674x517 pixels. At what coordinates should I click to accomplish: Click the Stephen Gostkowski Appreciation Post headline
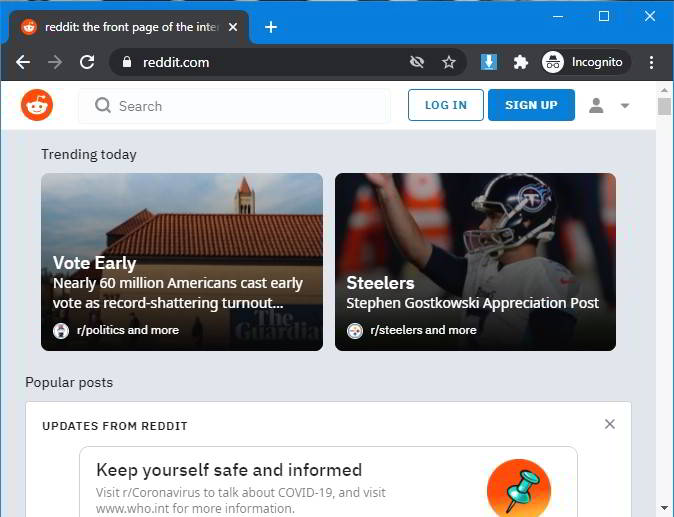click(x=472, y=303)
